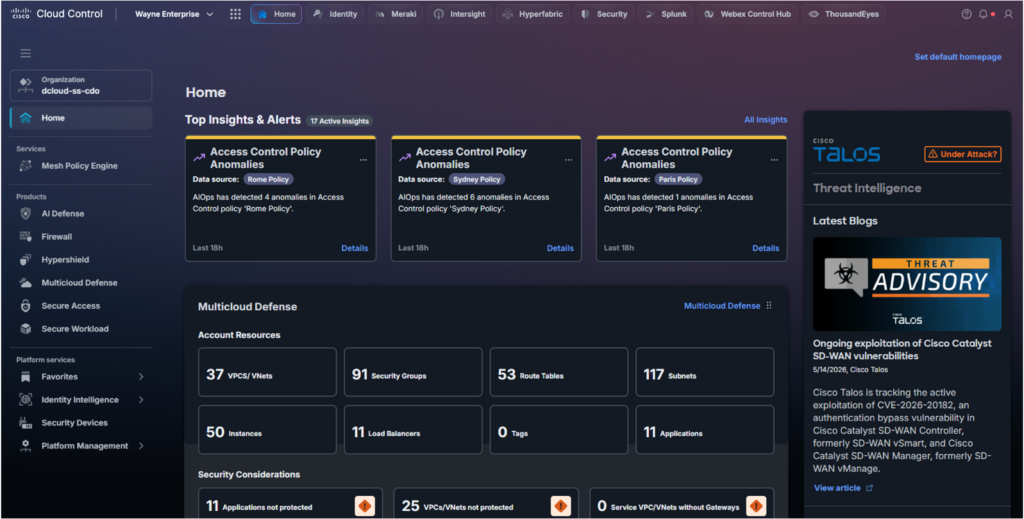Switch to the Identity tab
This screenshot has width=1024, height=519.
335,14
